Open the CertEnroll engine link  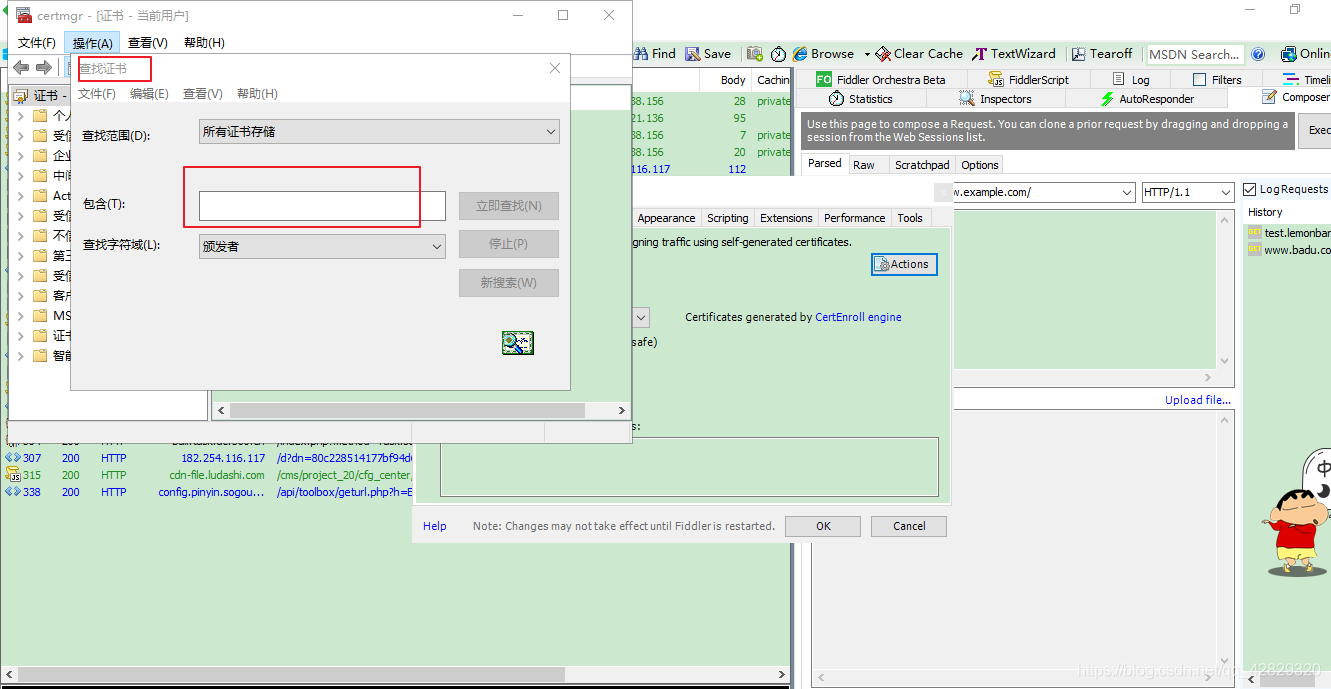[x=858, y=317]
